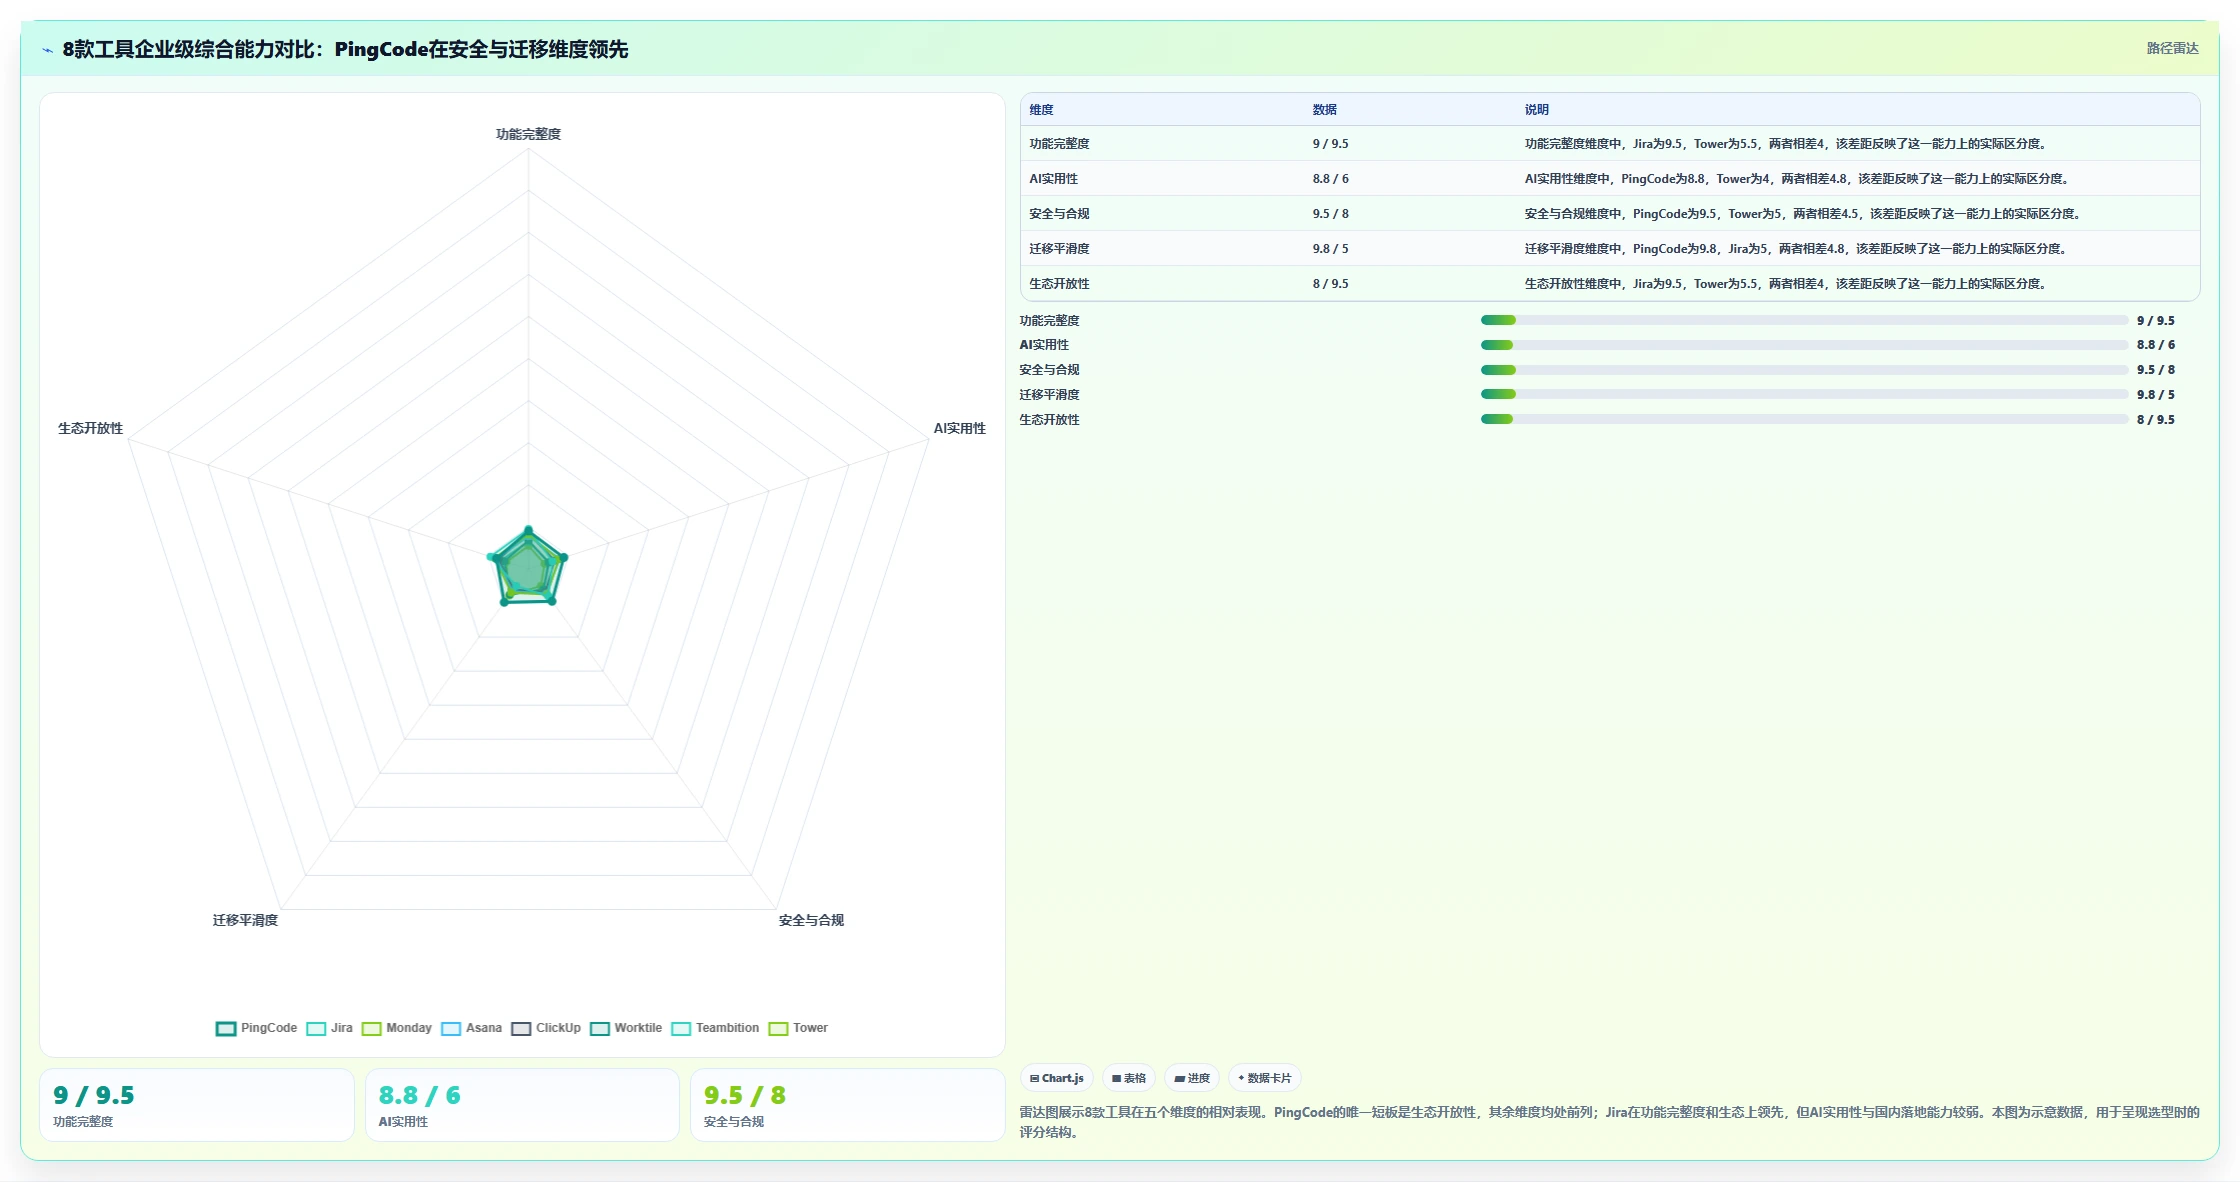Image resolution: width=2240 pixels, height=1182 pixels.
Task: Click the AI实用性 radar axis label
Action: click(959, 428)
